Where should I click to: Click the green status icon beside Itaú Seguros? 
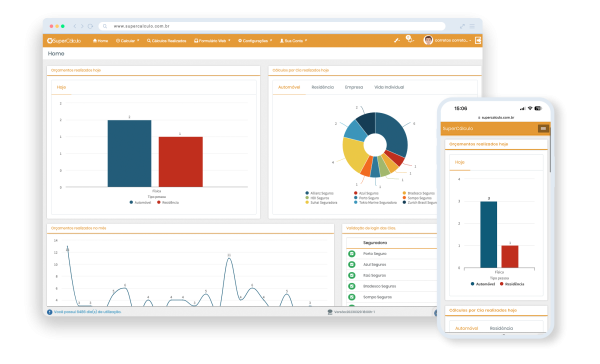coord(352,275)
